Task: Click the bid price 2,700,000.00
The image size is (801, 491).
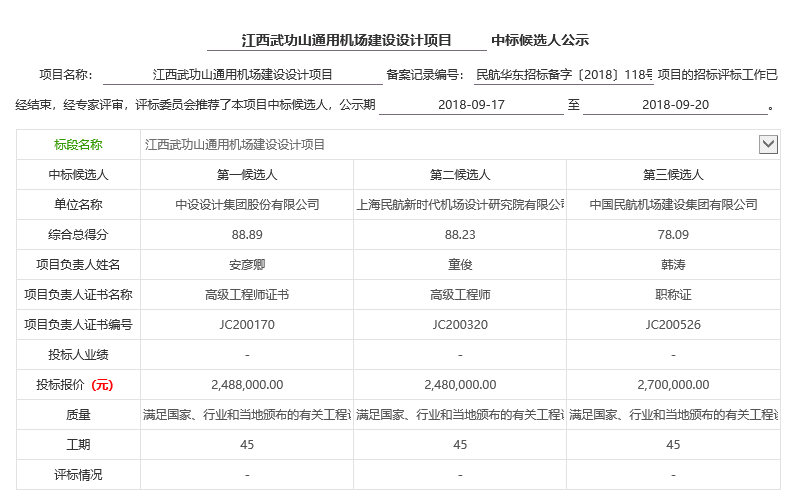Action: pos(673,385)
